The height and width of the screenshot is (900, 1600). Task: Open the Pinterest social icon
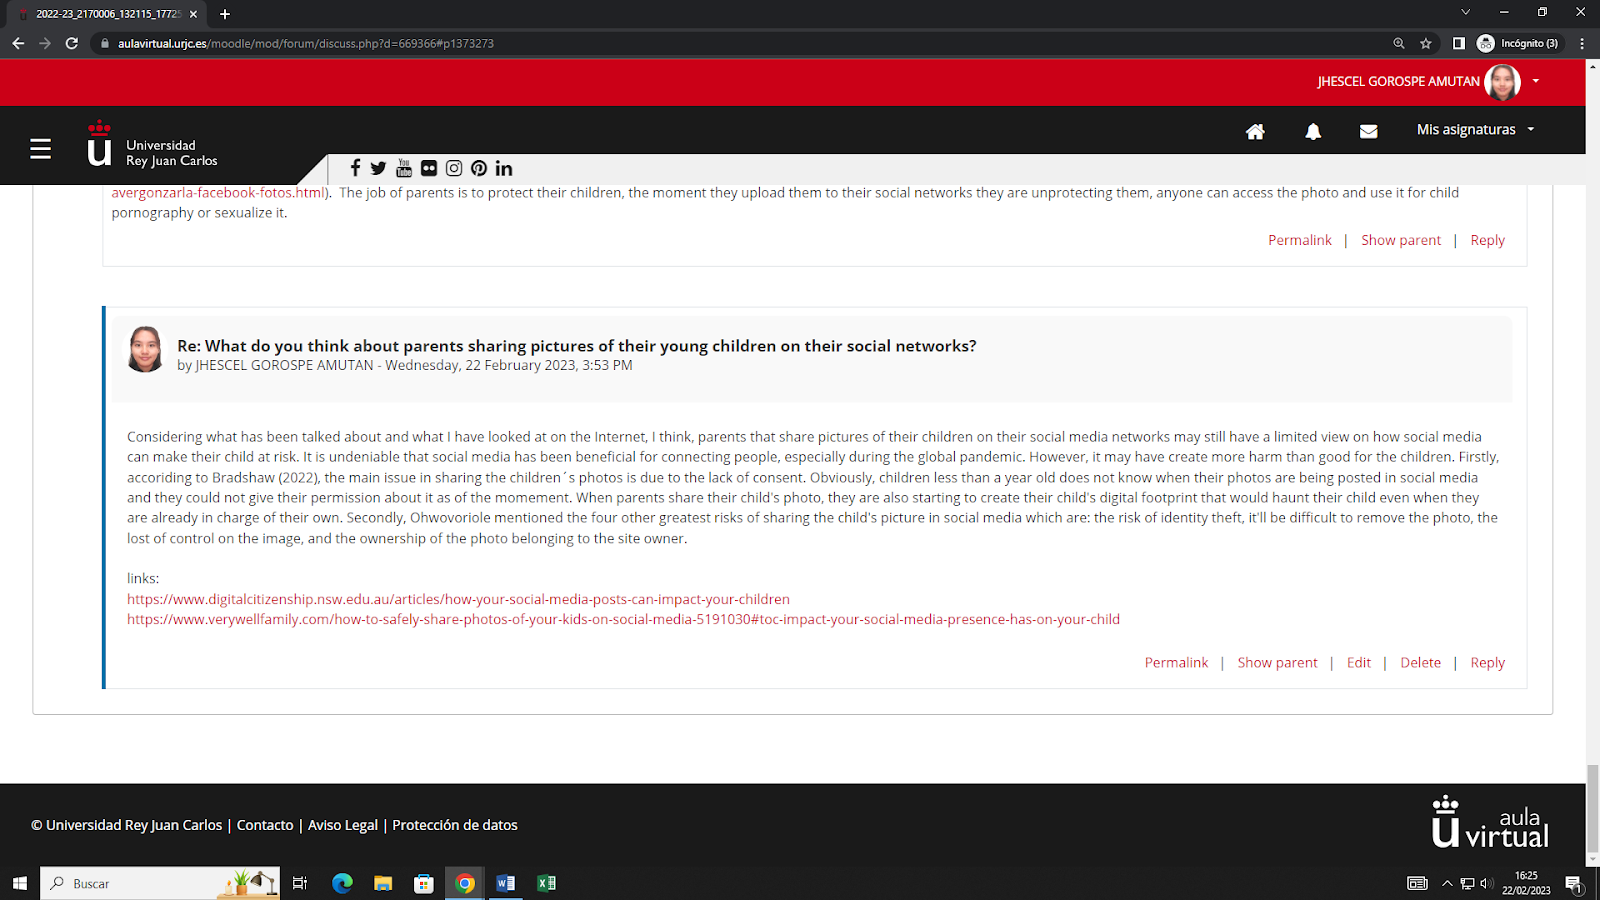(x=479, y=168)
